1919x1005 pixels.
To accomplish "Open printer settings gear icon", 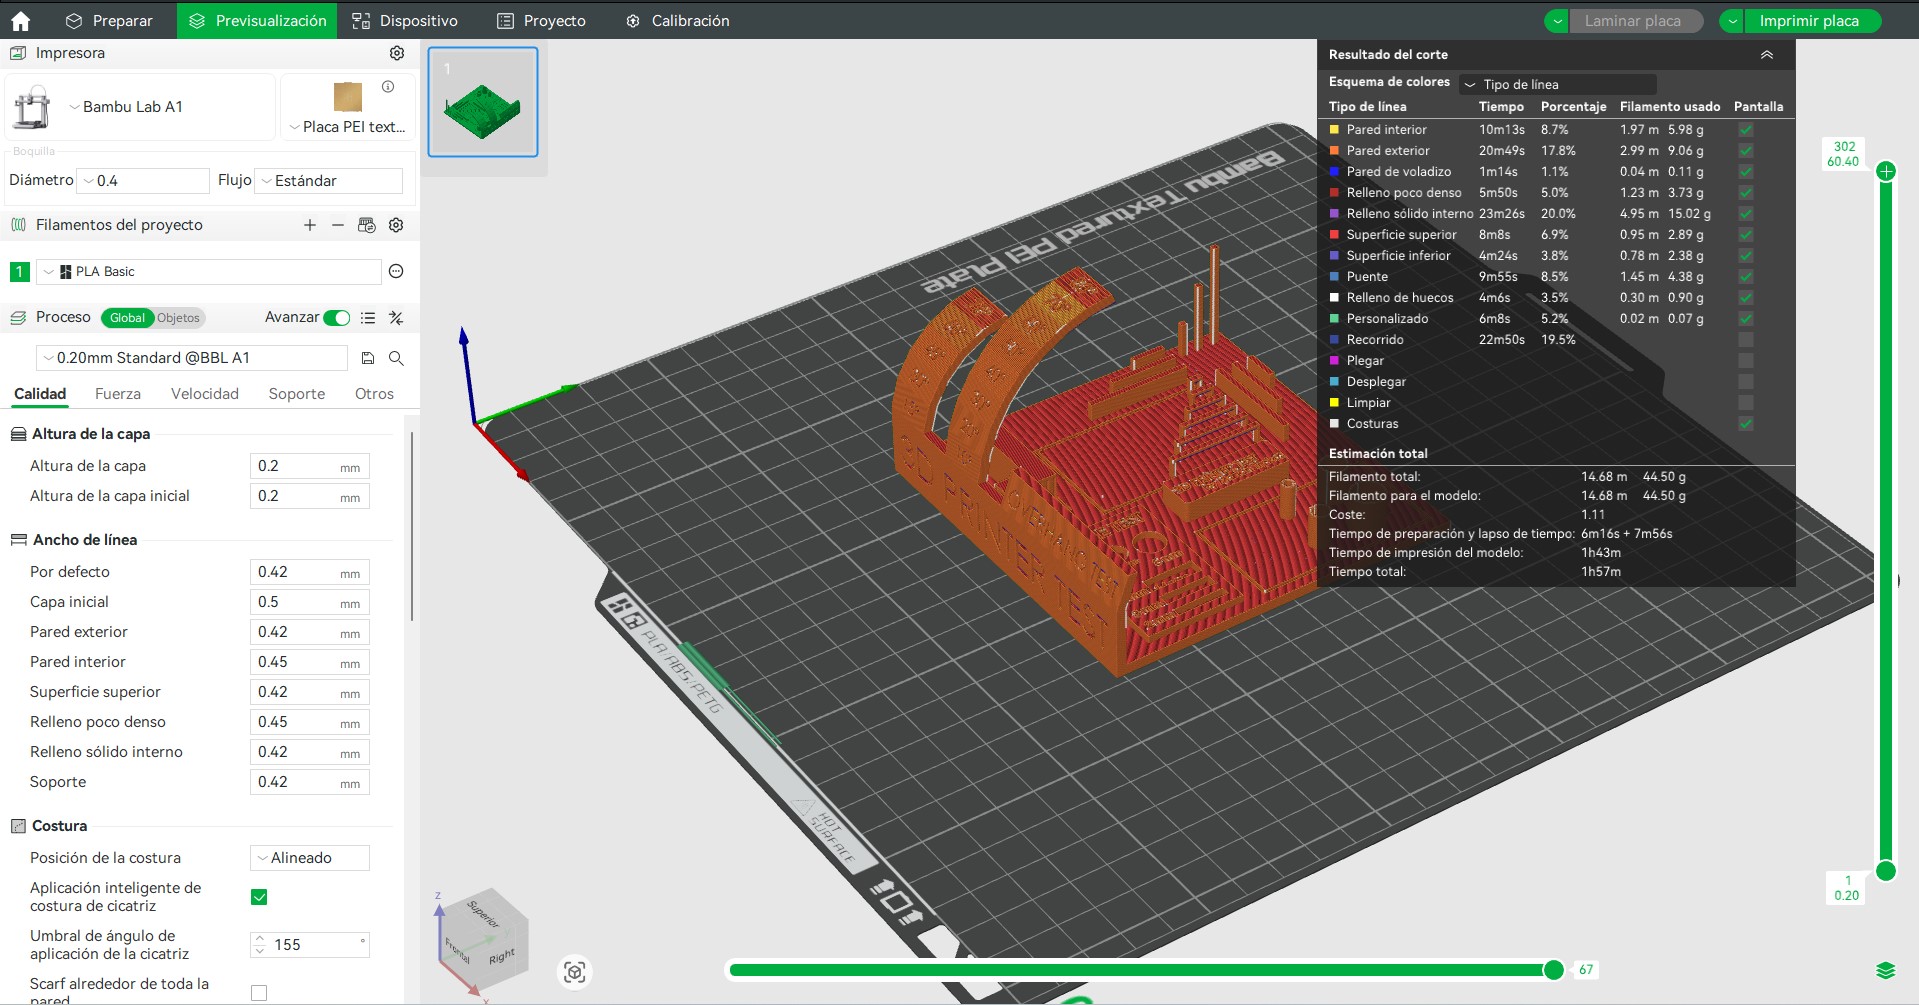I will point(397,53).
